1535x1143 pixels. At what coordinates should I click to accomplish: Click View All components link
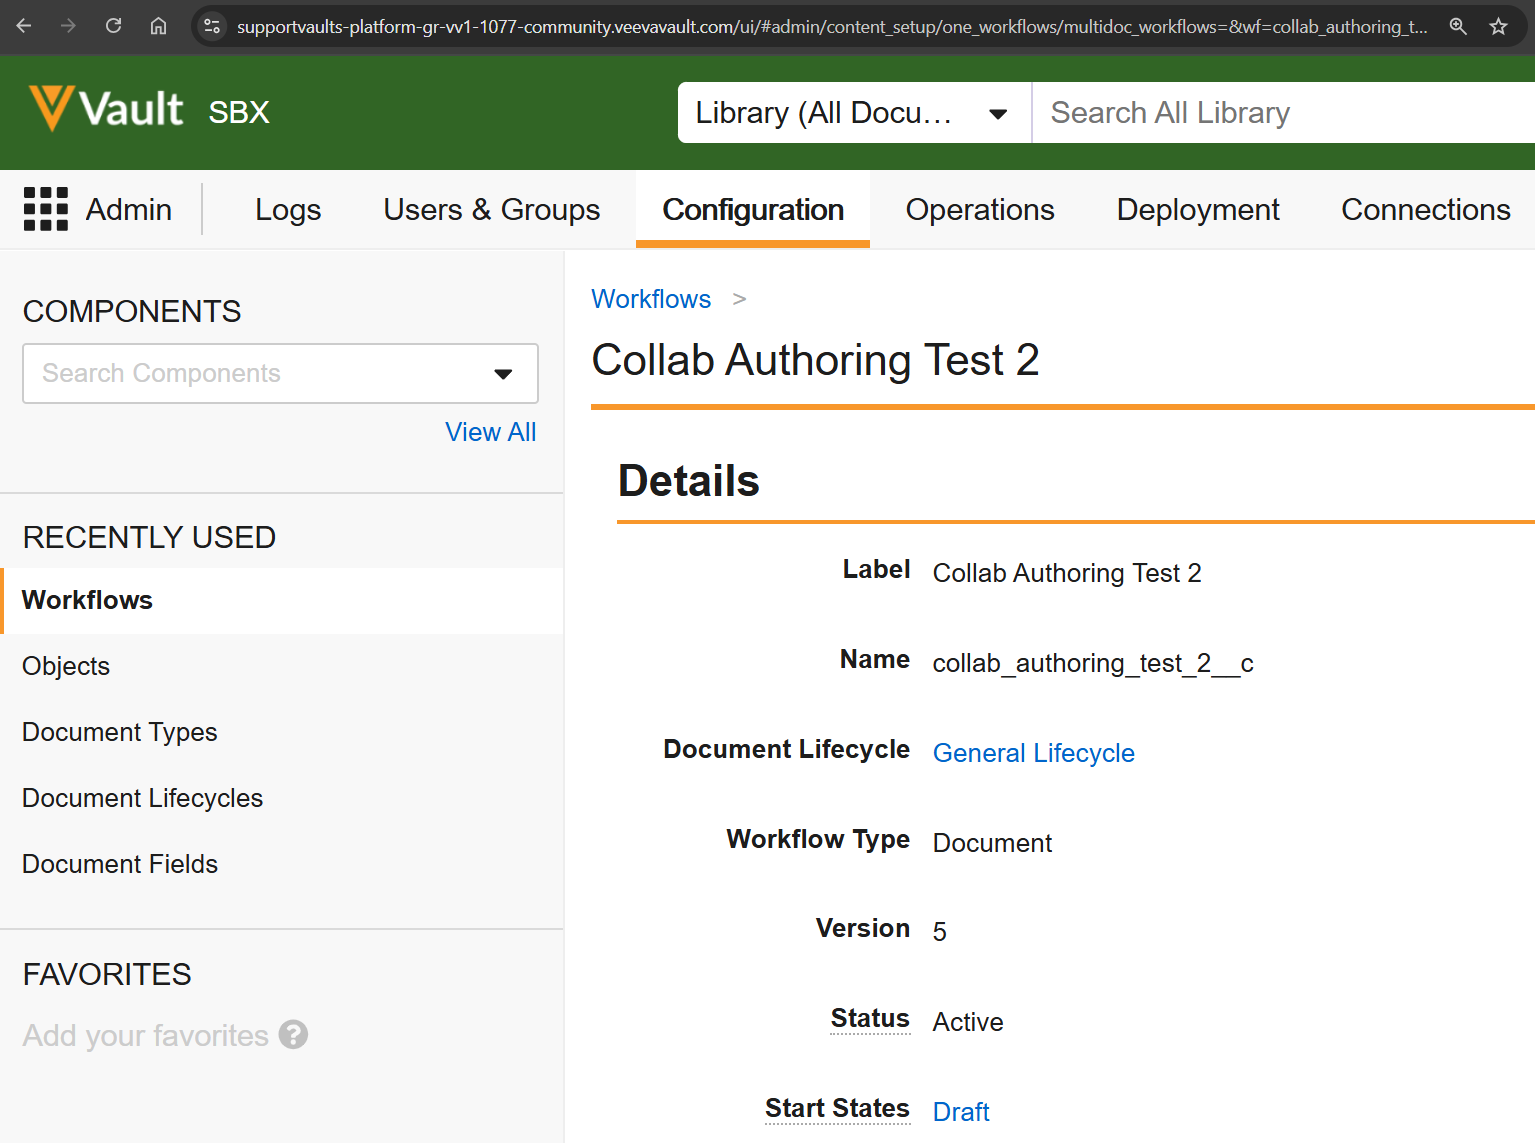click(490, 432)
